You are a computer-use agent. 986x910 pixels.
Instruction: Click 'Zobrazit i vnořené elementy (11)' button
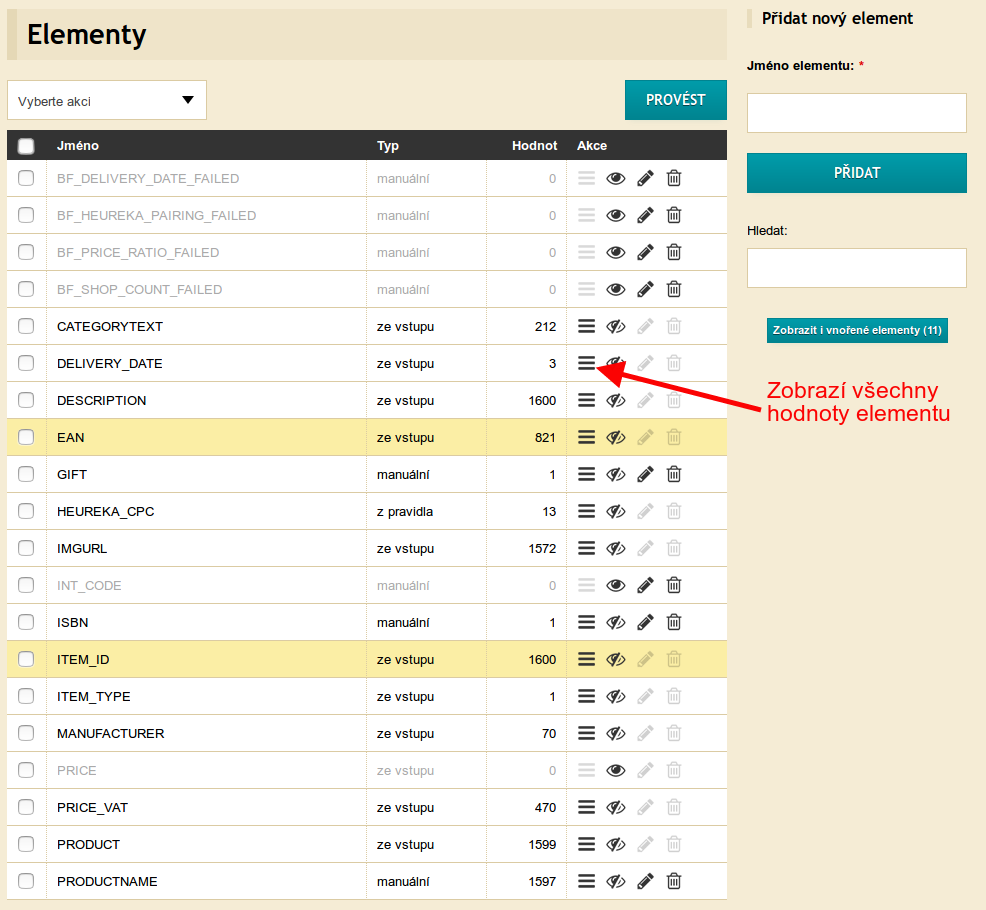coord(857,330)
